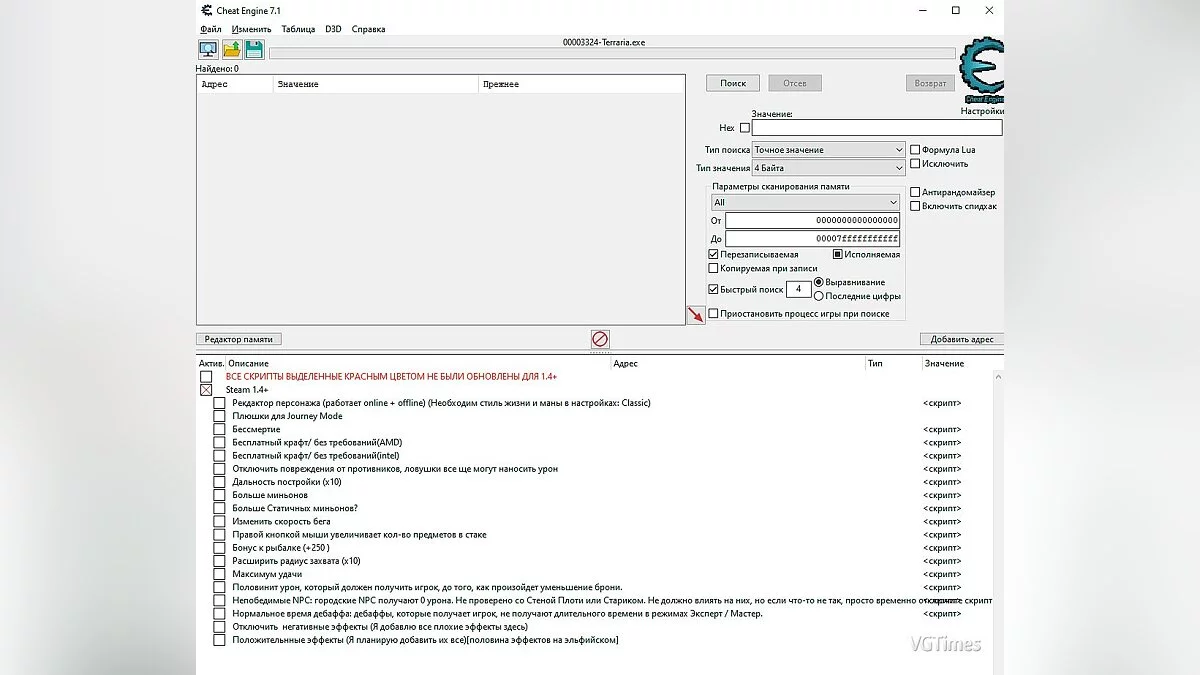Click the red arrow add-to-list icon

click(x=696, y=315)
